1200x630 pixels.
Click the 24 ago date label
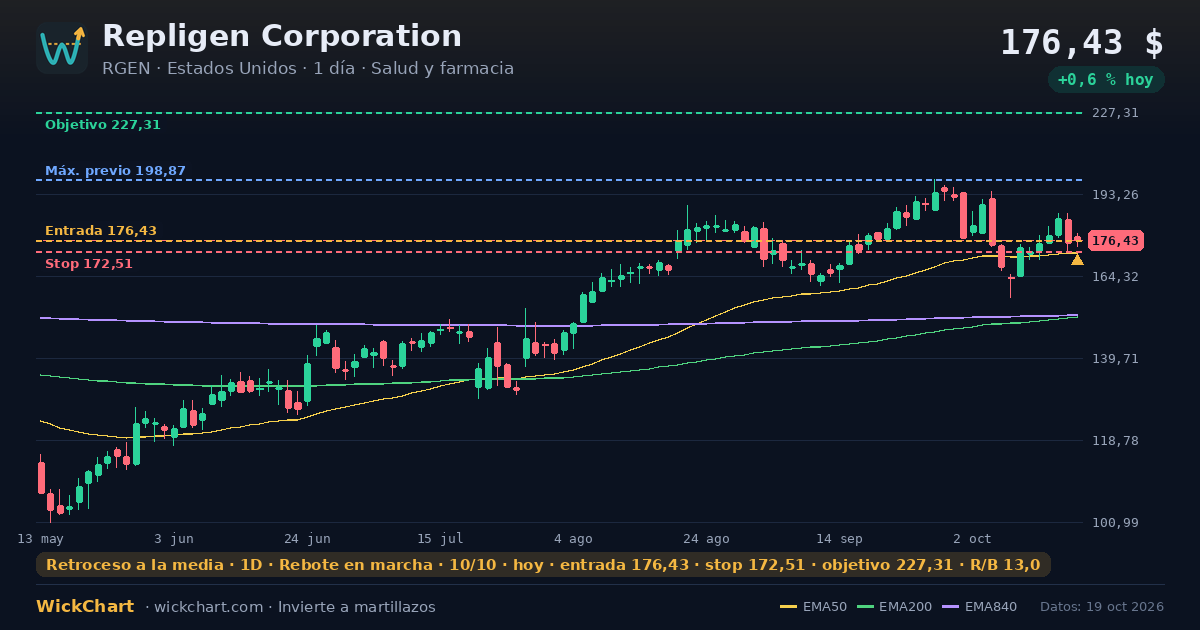706,538
